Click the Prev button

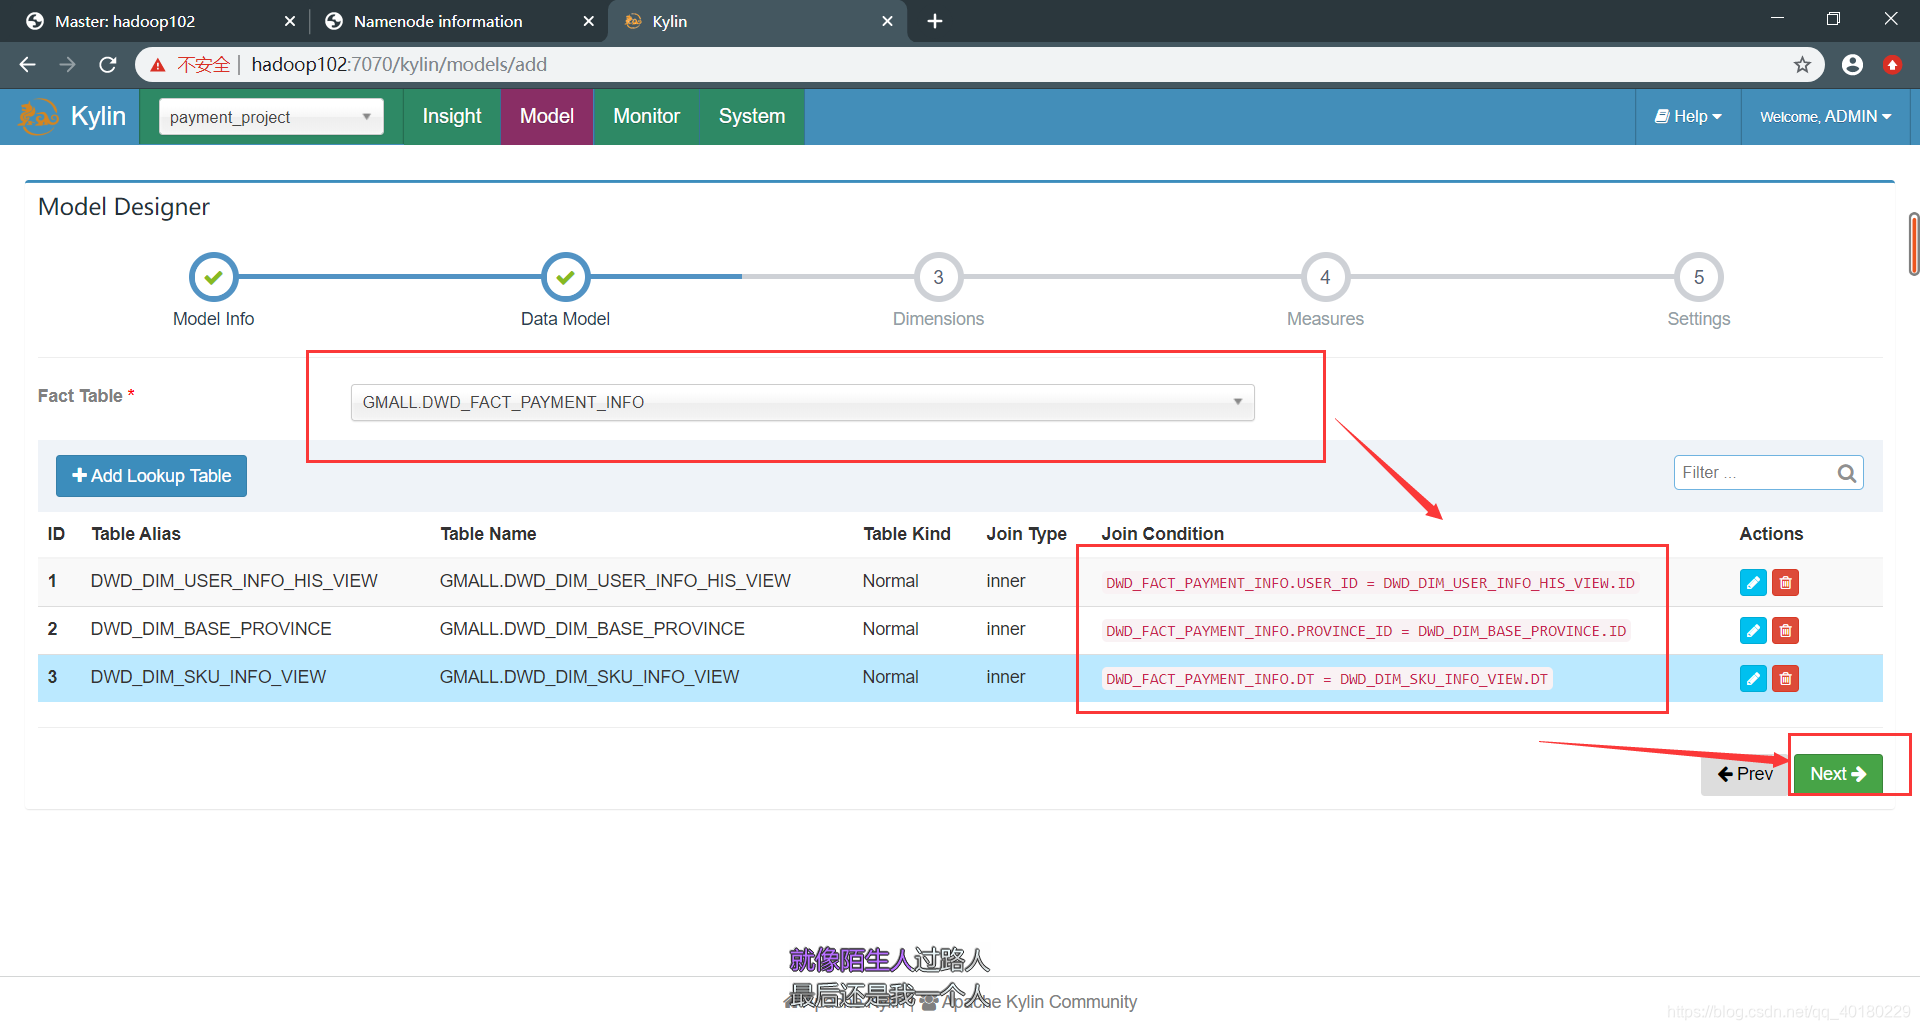pyautogui.click(x=1745, y=774)
